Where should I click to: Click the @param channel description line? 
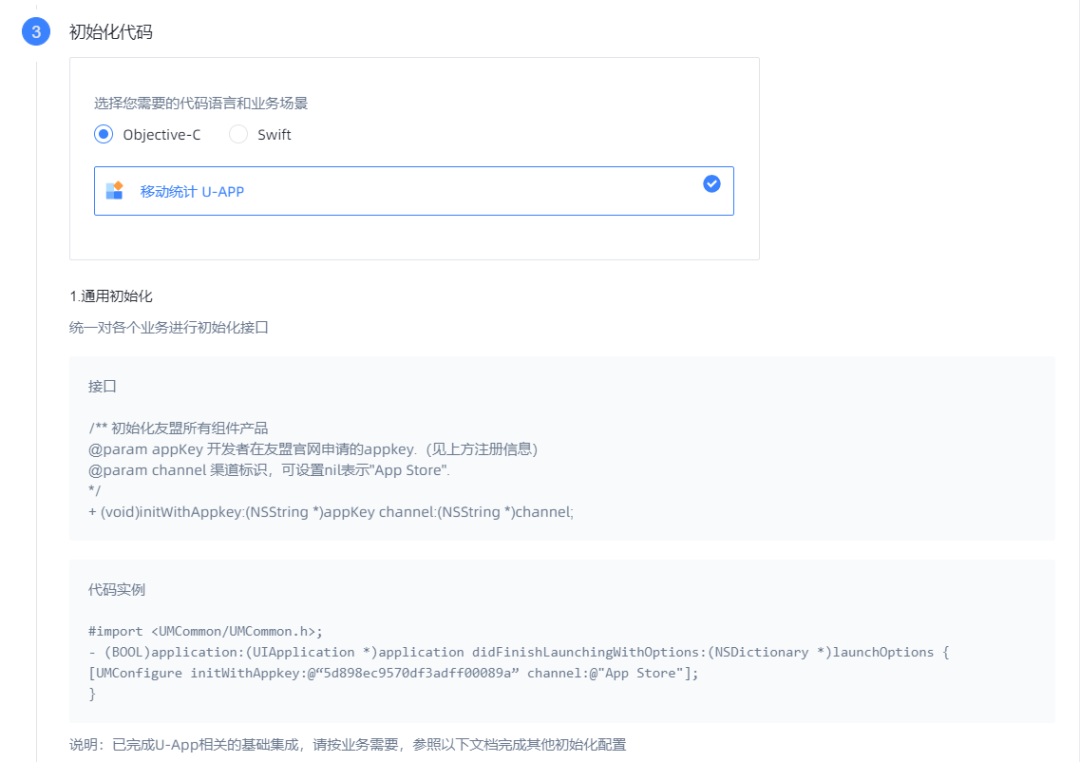click(269, 470)
